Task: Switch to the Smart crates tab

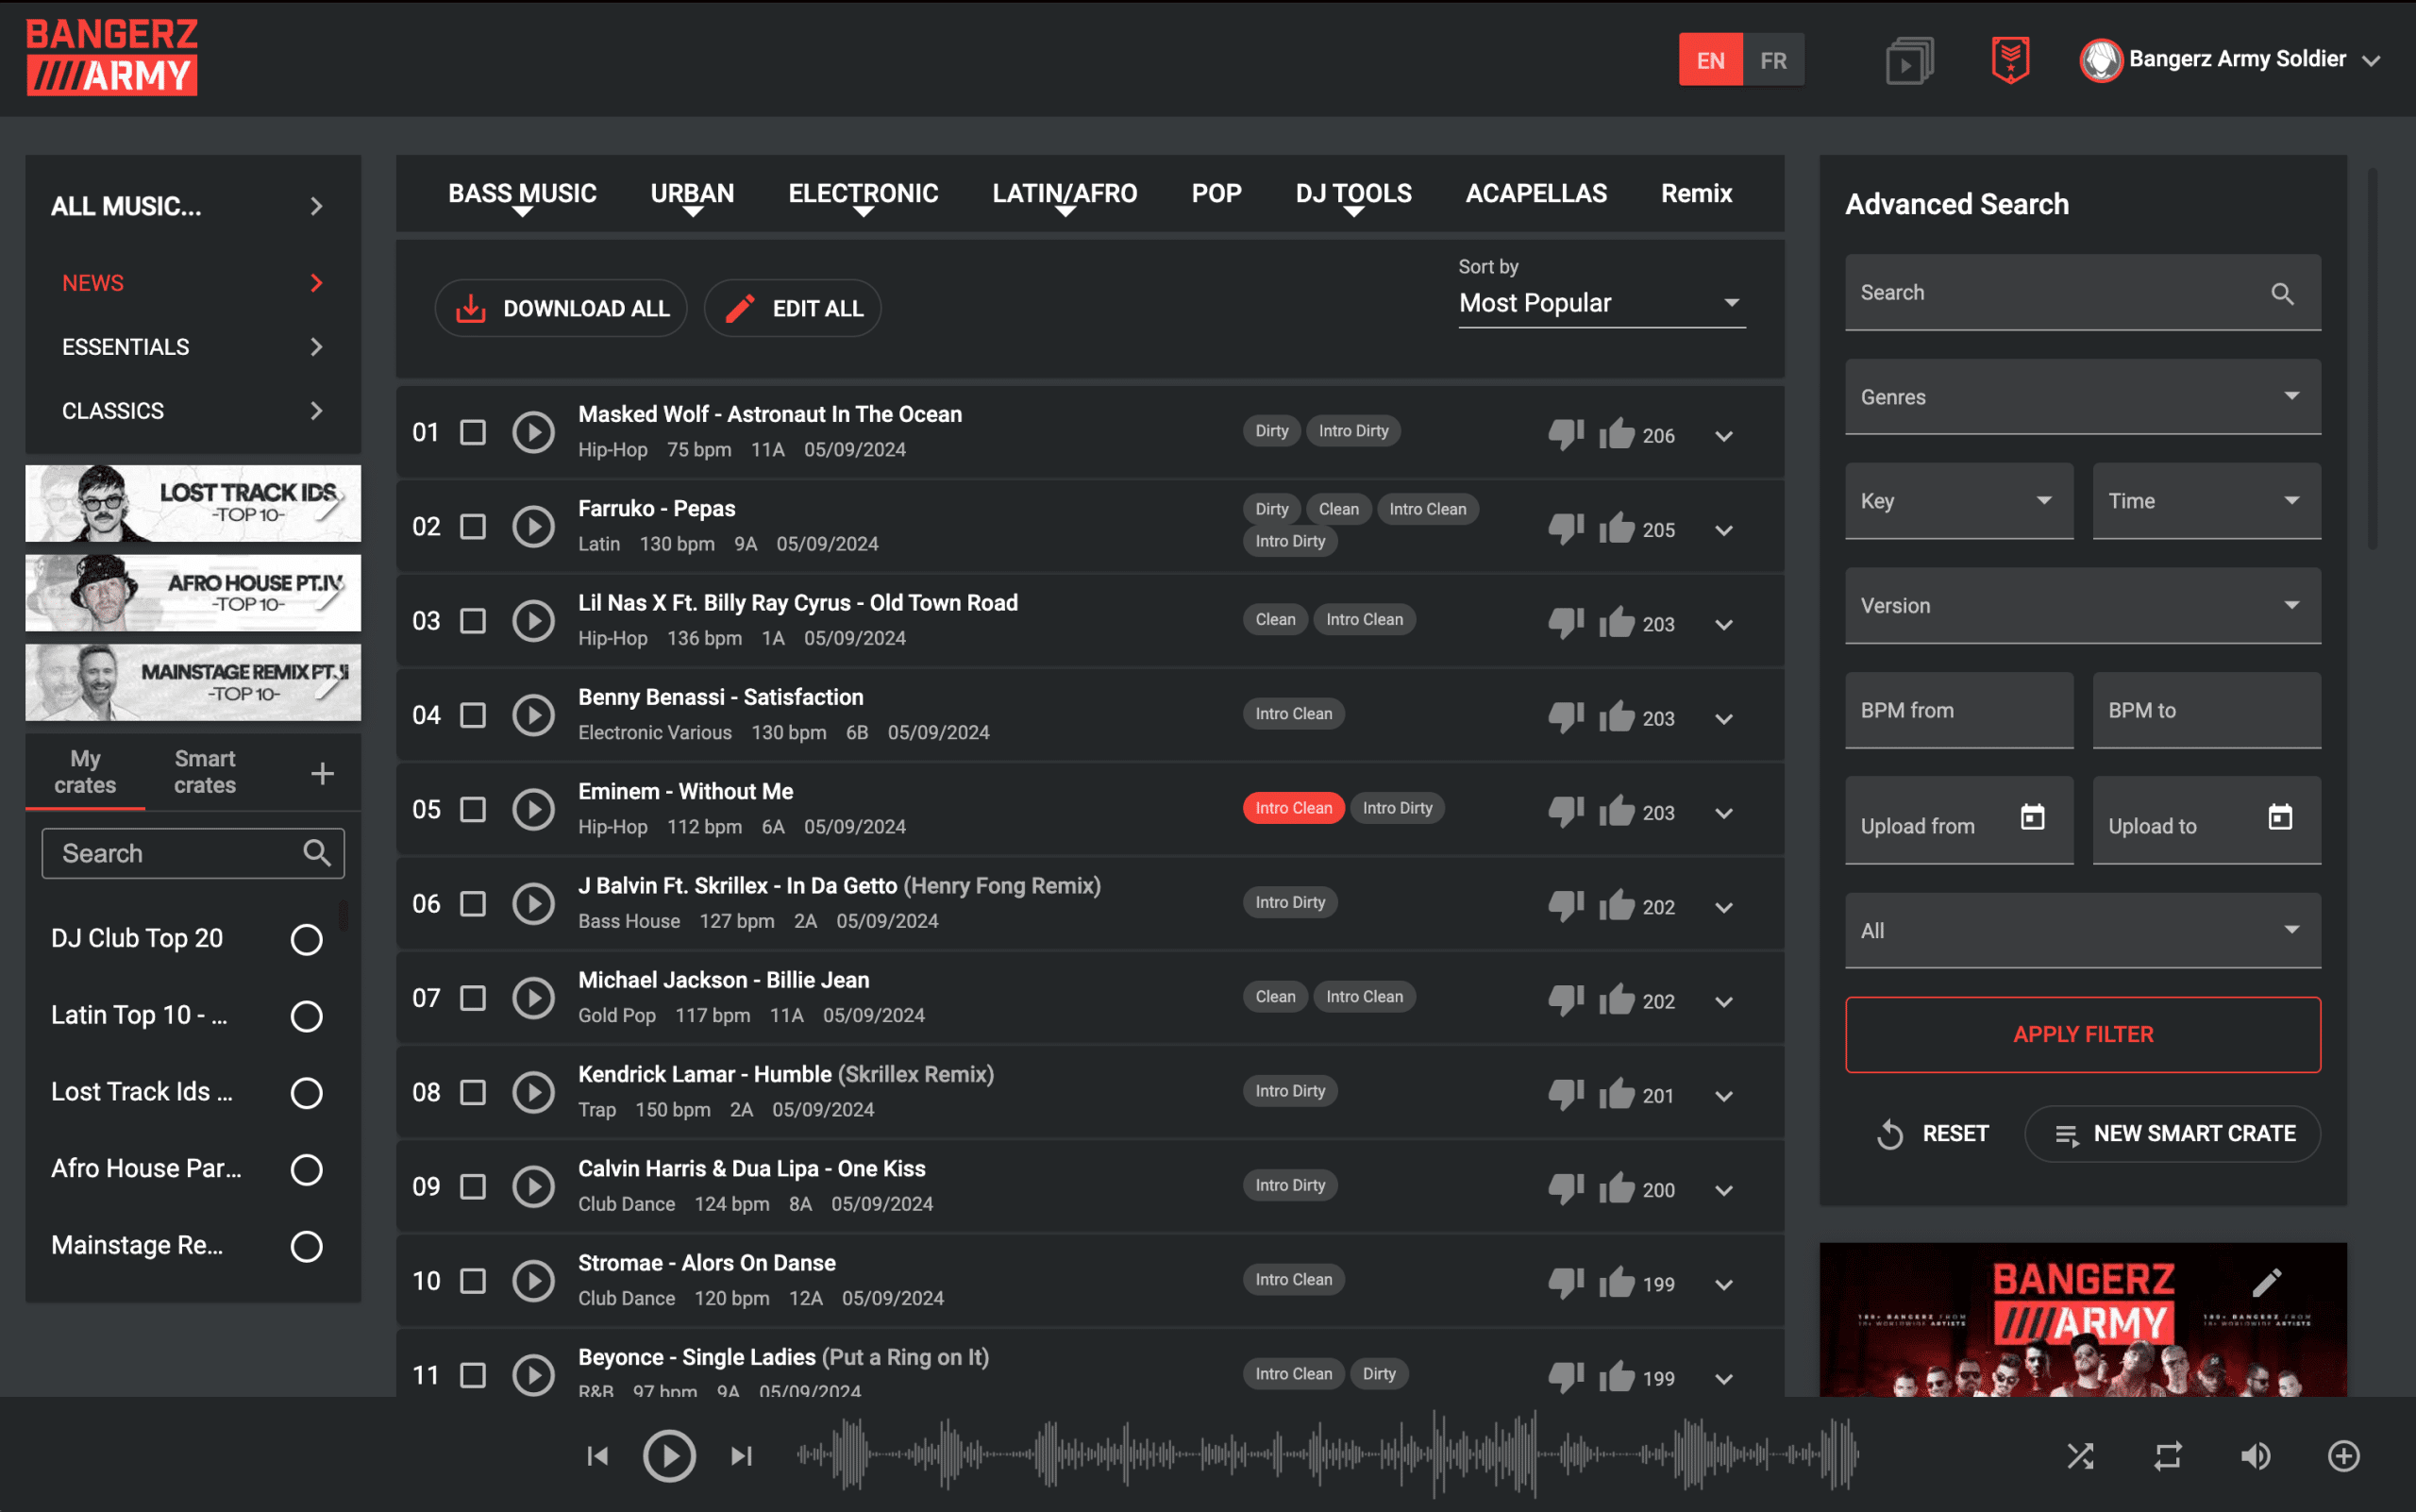Action: pos(205,772)
